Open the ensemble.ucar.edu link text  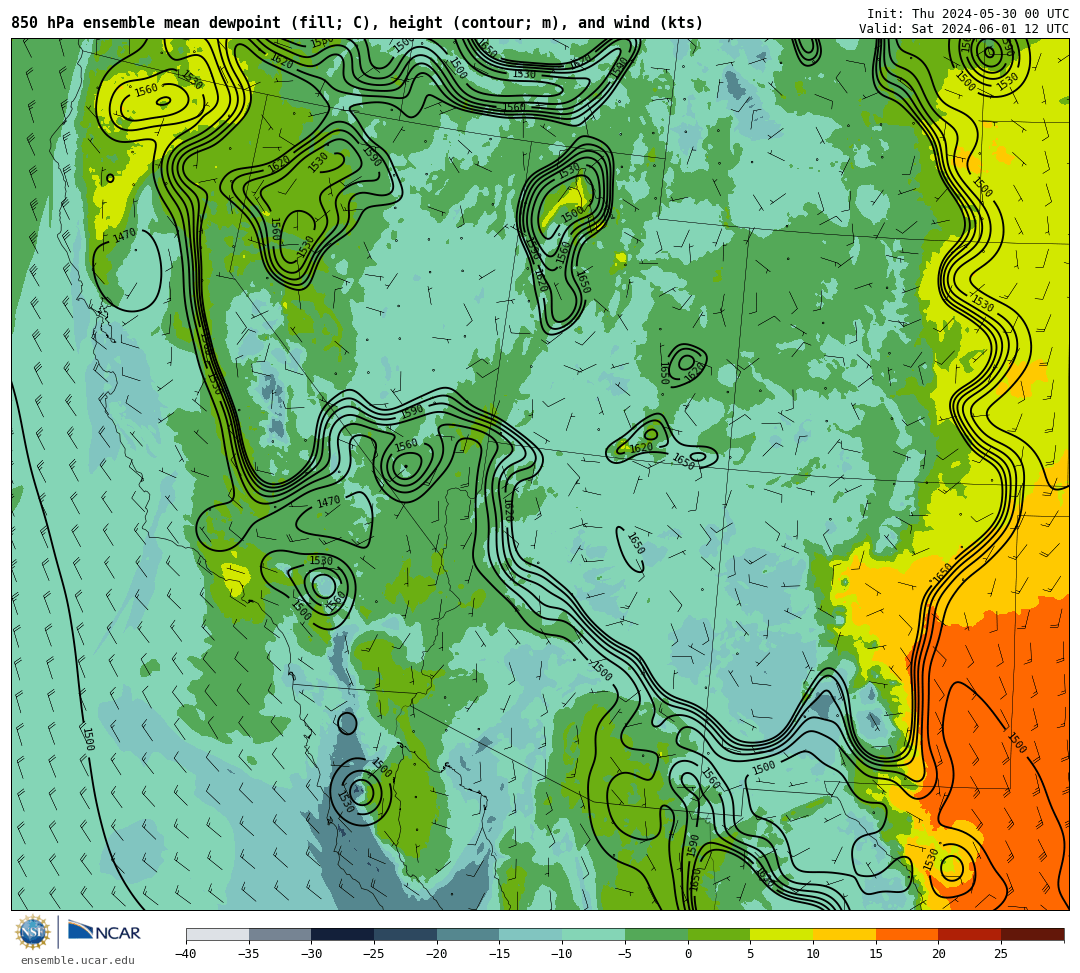[x=78, y=960]
